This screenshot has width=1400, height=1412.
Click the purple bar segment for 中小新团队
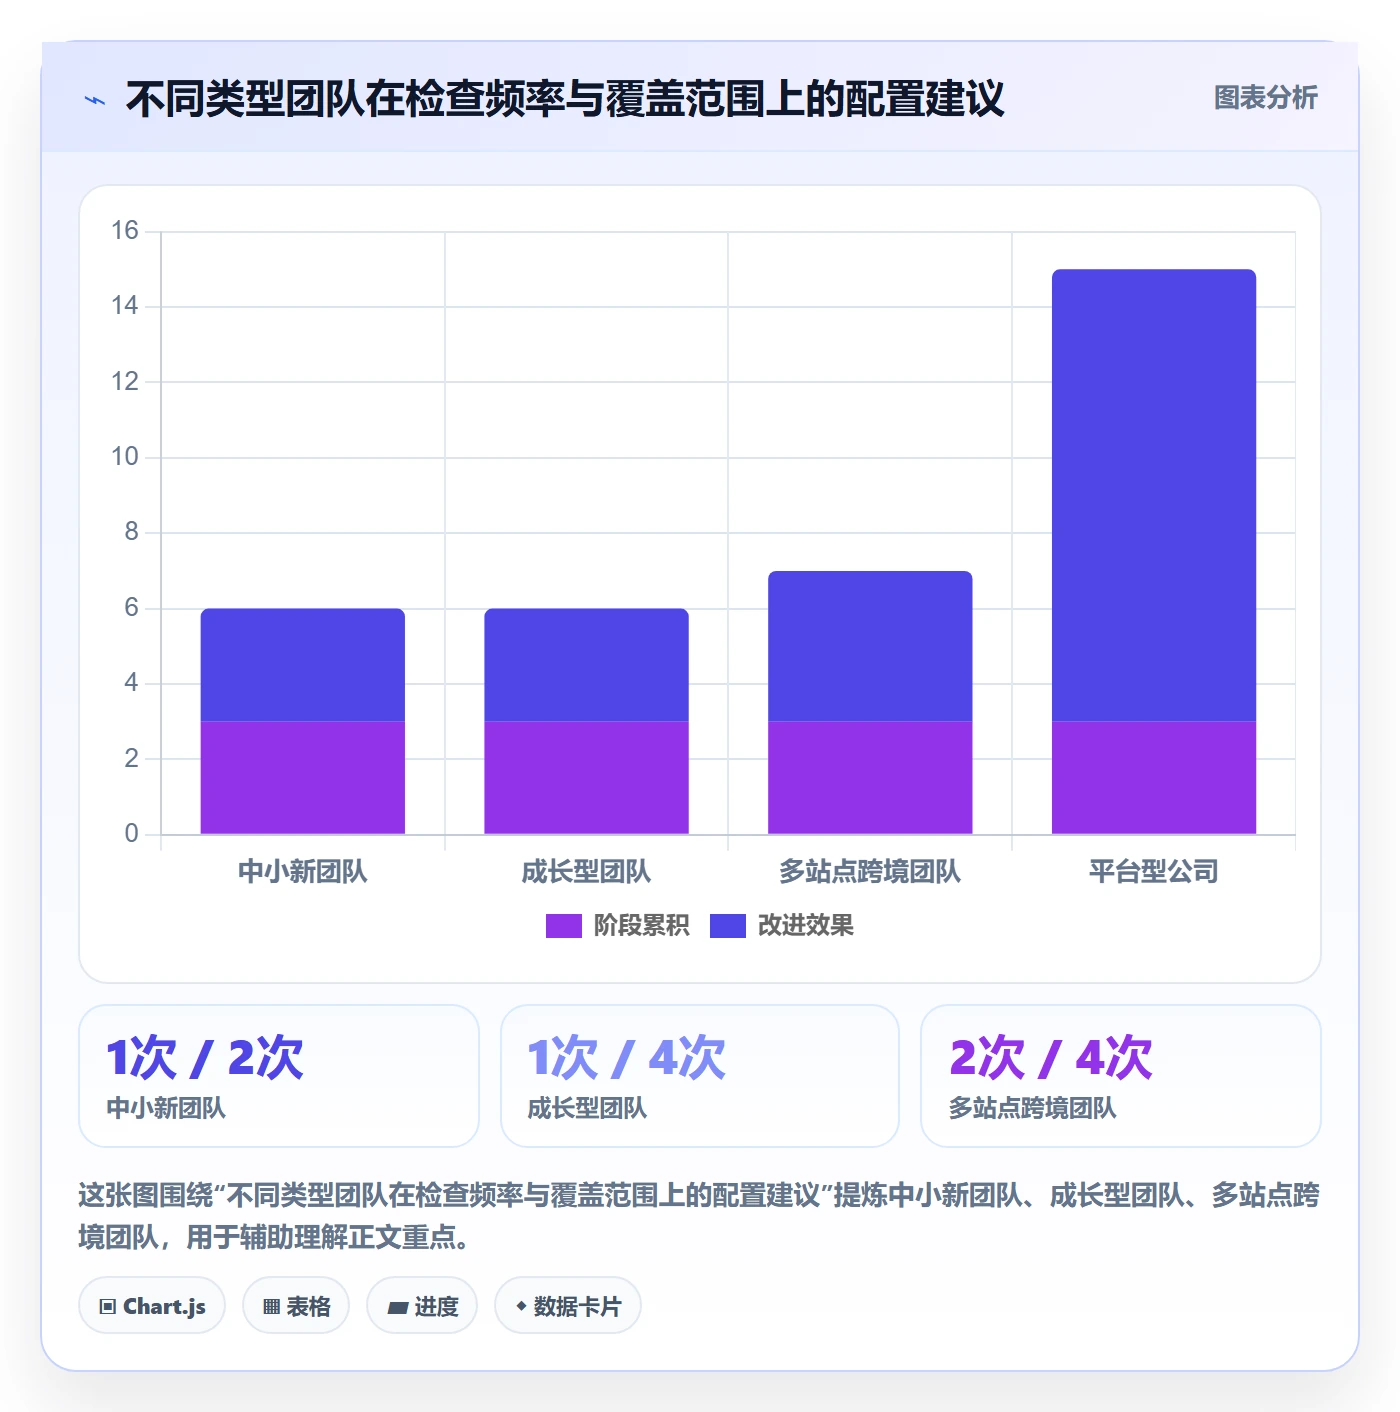[x=303, y=777]
